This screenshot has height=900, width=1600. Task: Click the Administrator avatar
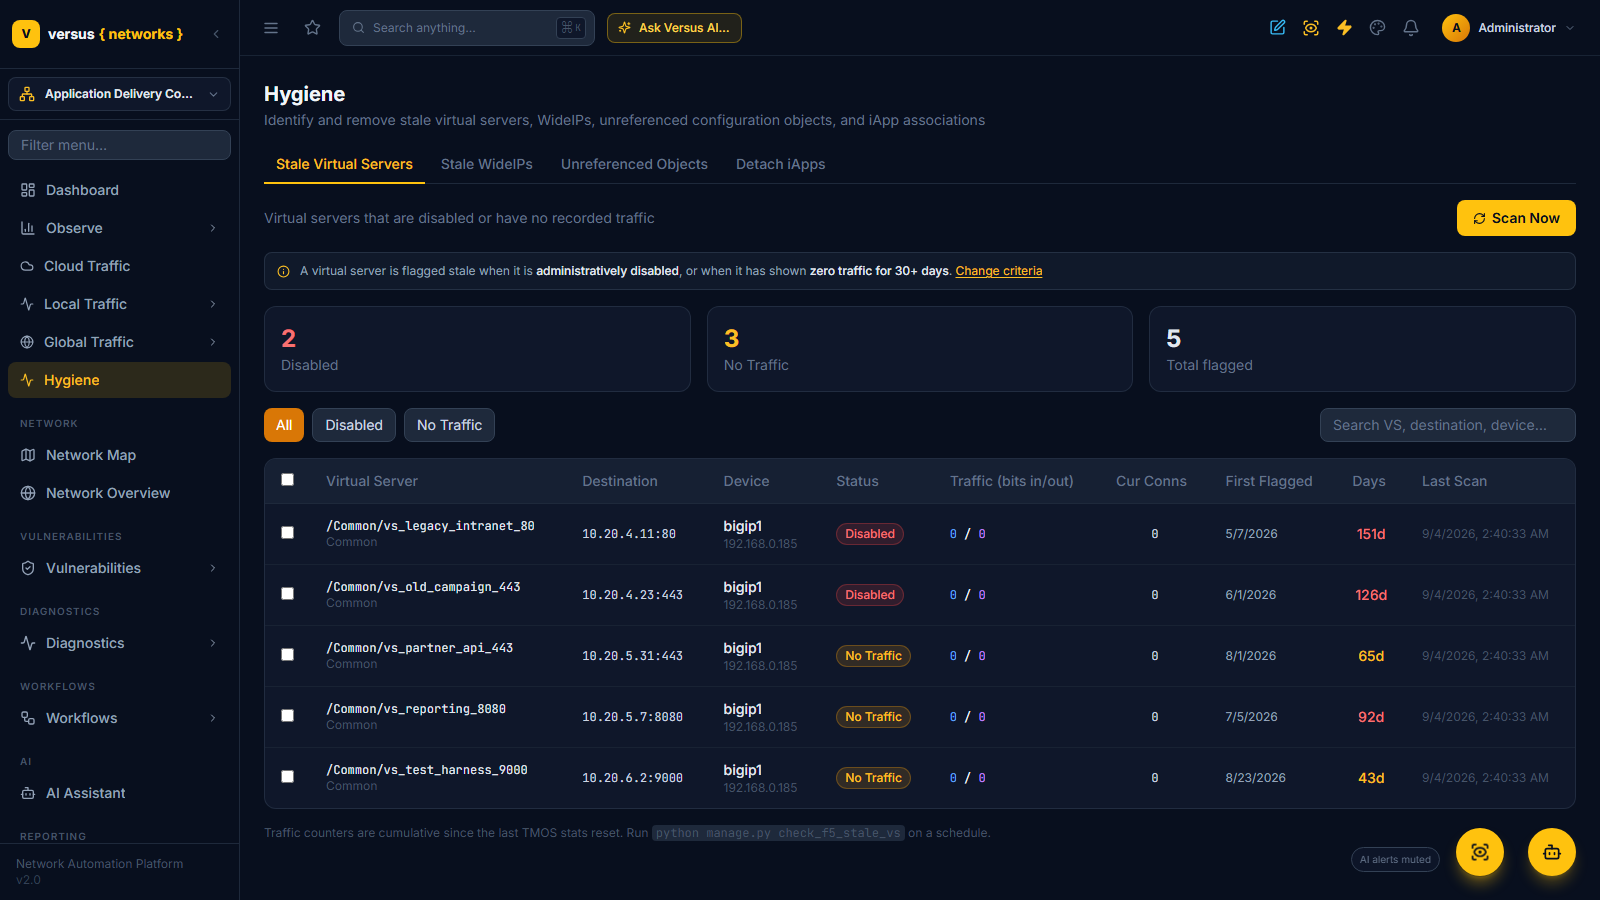click(x=1456, y=28)
